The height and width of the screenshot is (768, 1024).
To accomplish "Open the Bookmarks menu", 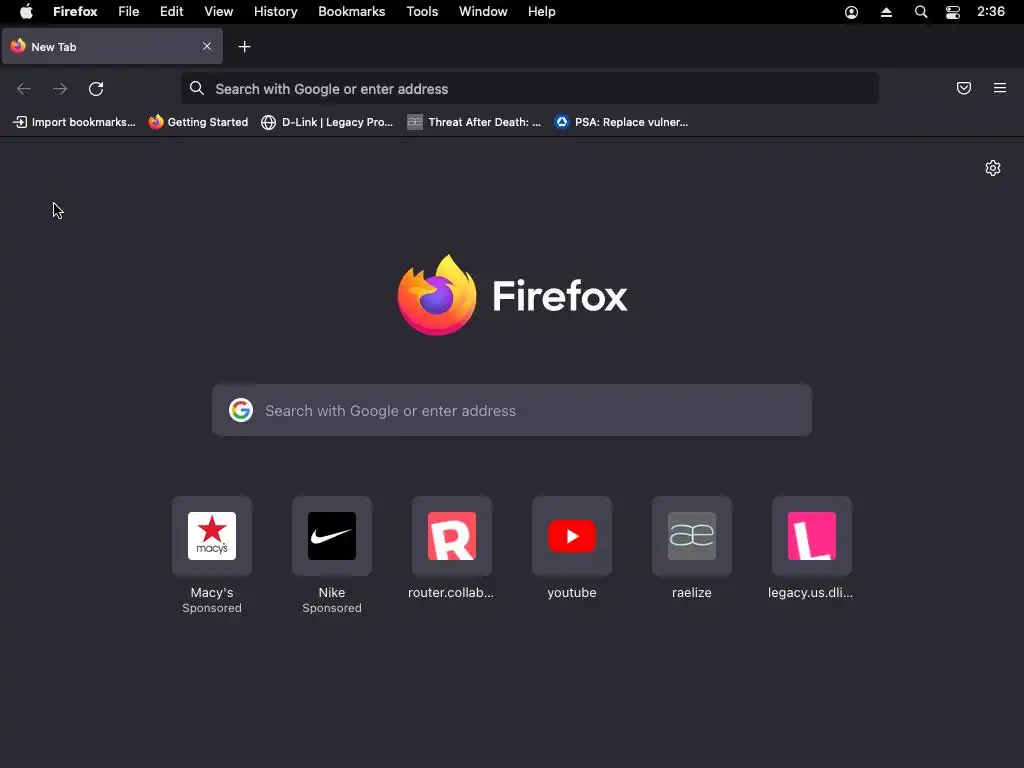I will [x=351, y=12].
